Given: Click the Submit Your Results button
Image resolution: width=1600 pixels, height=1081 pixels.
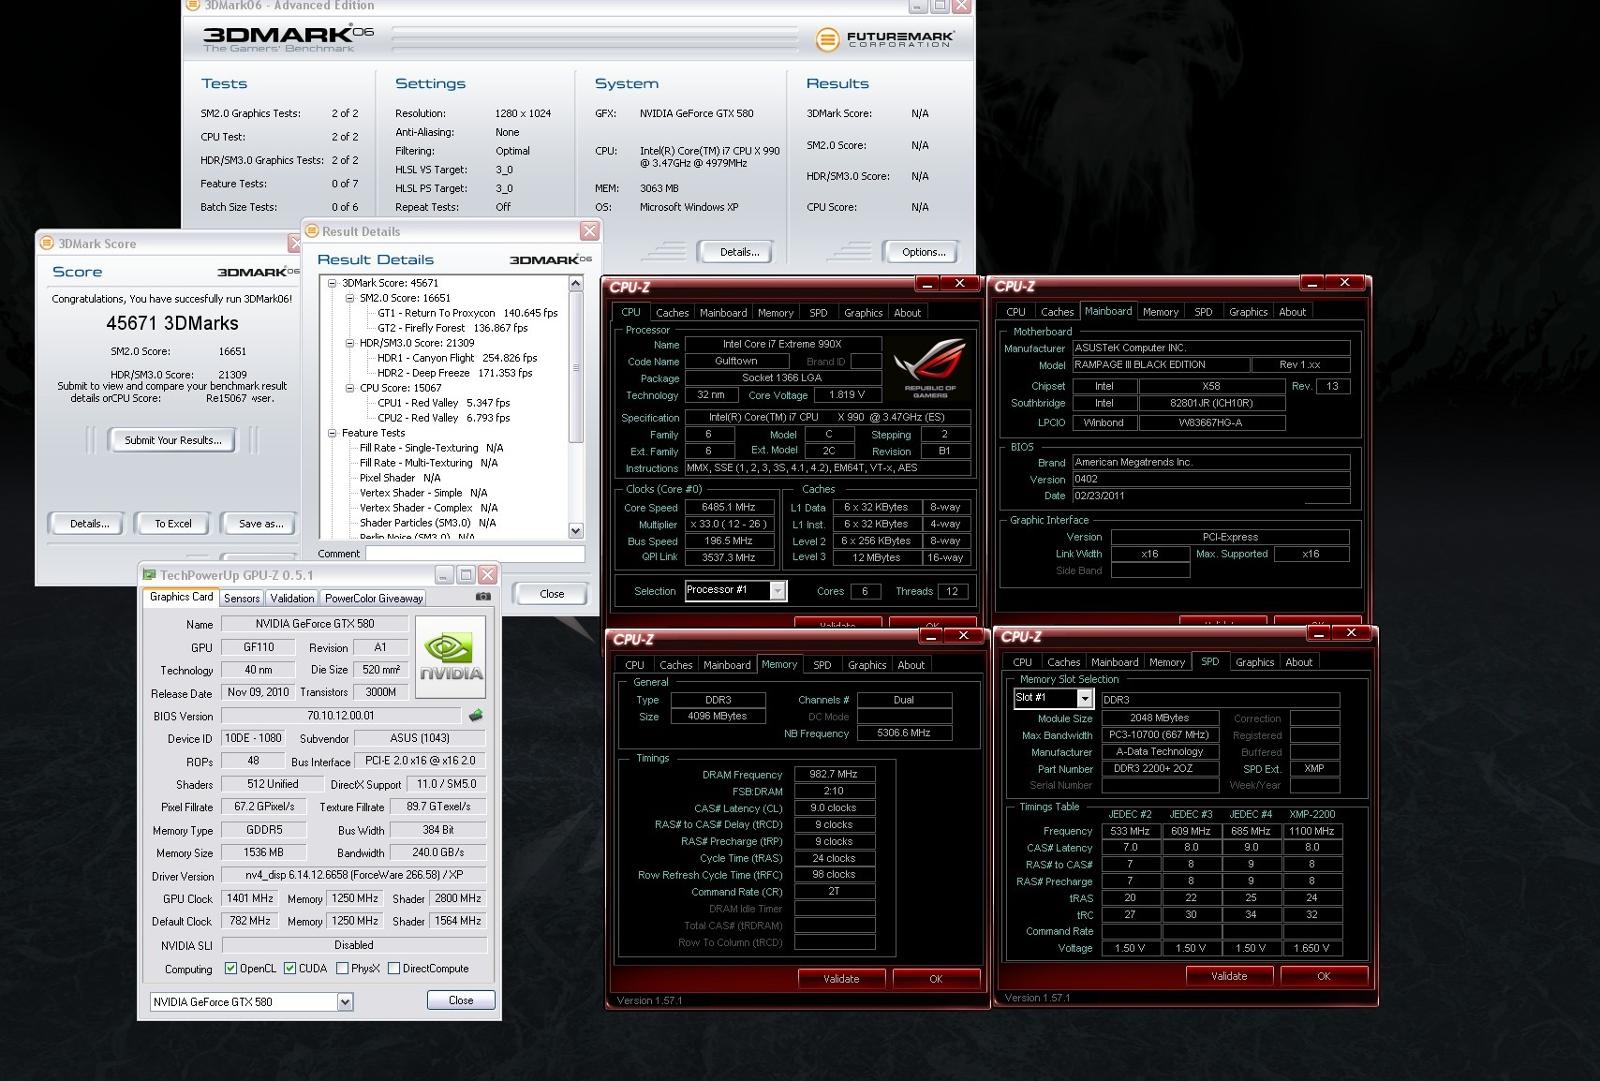Looking at the screenshot, I should [x=173, y=440].
